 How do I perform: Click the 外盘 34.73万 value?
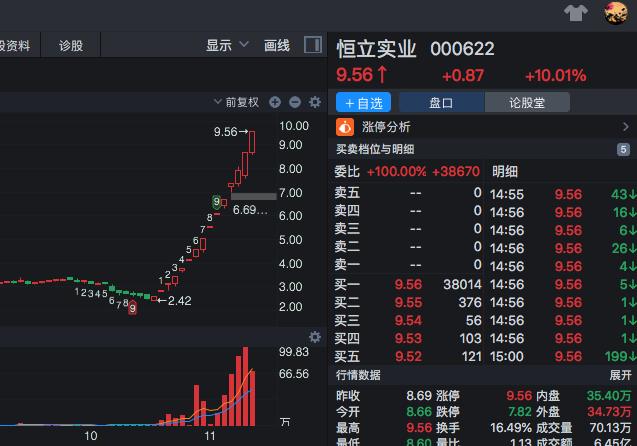[609, 412]
